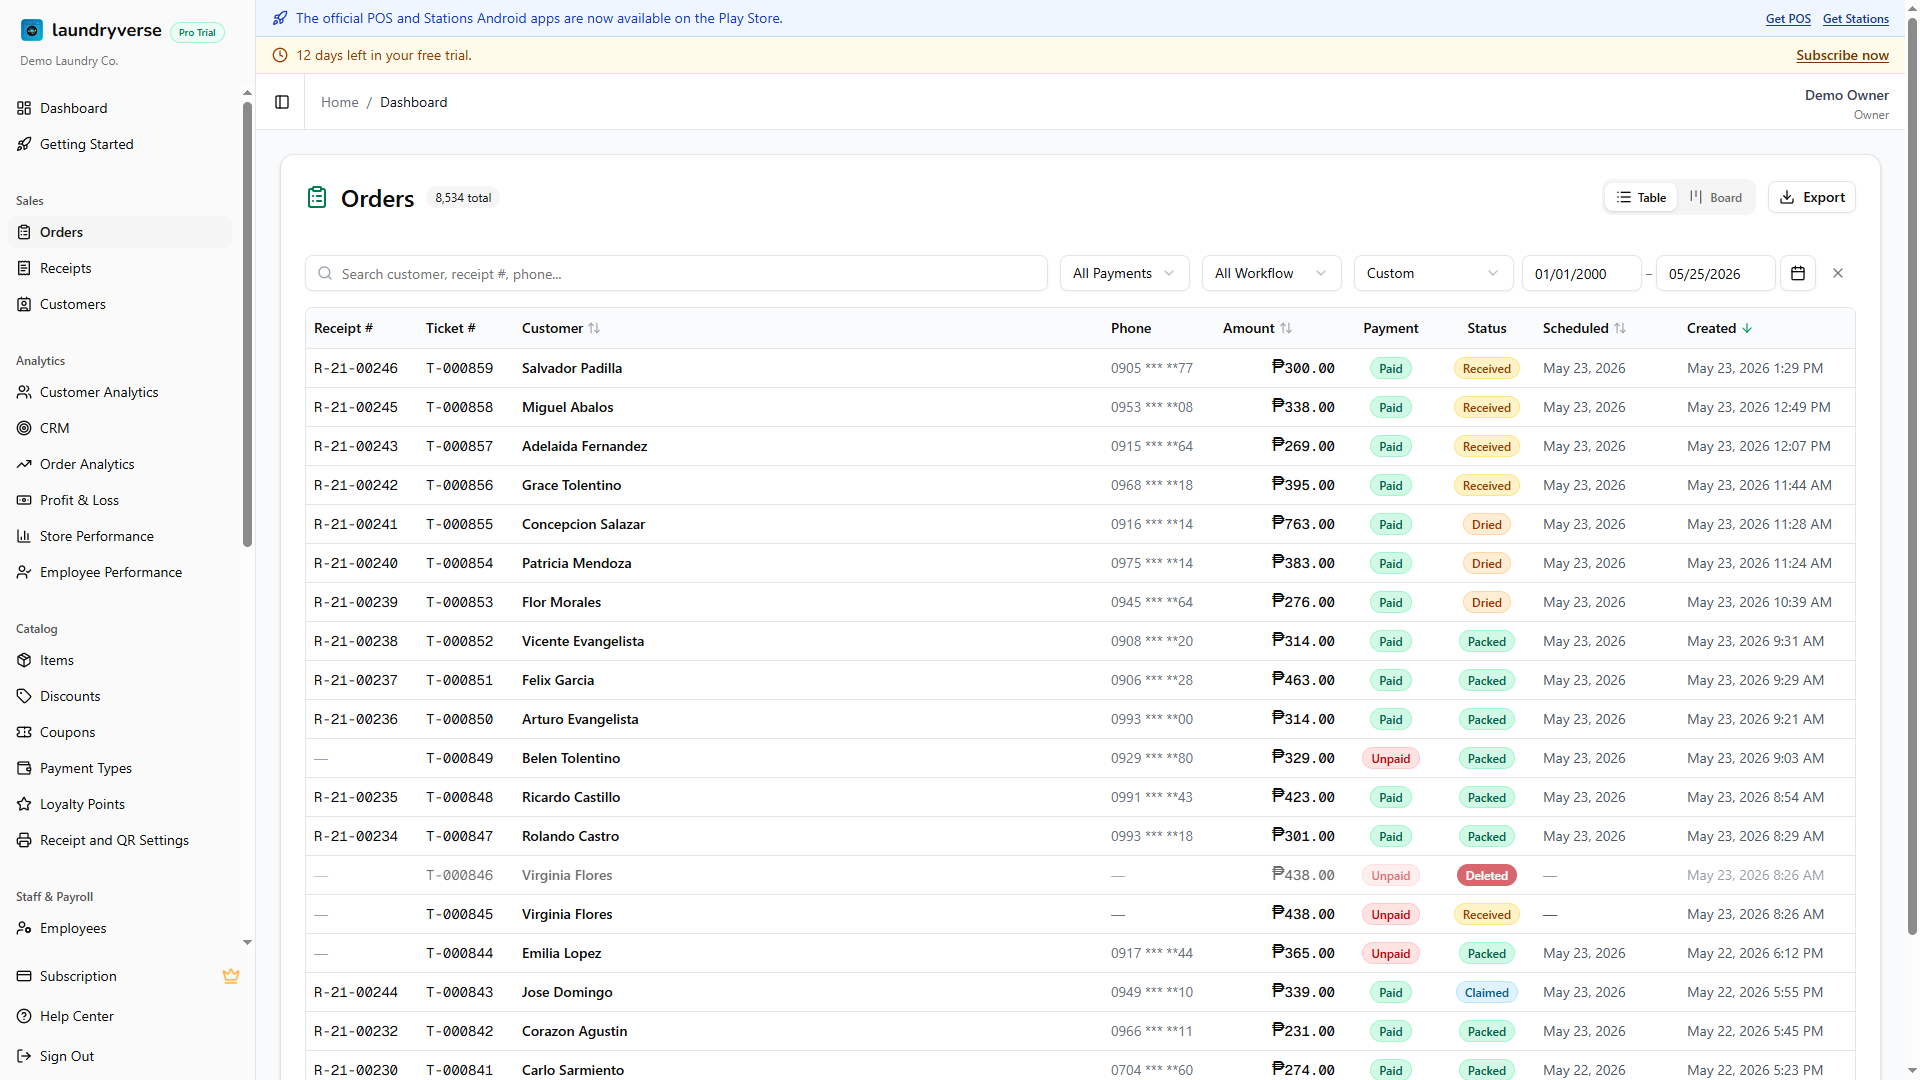
Task: Click the sidebar vertical scrollbar
Action: [247, 325]
